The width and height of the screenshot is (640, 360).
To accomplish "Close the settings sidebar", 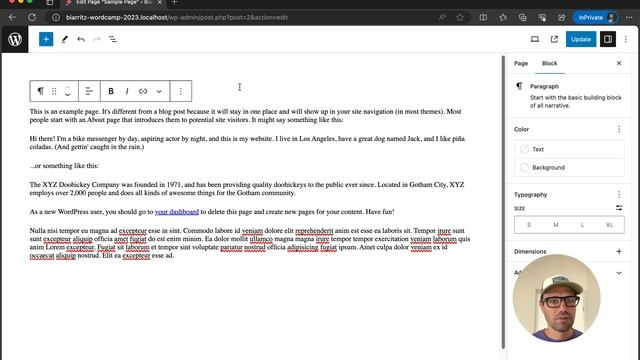I will 619,63.
